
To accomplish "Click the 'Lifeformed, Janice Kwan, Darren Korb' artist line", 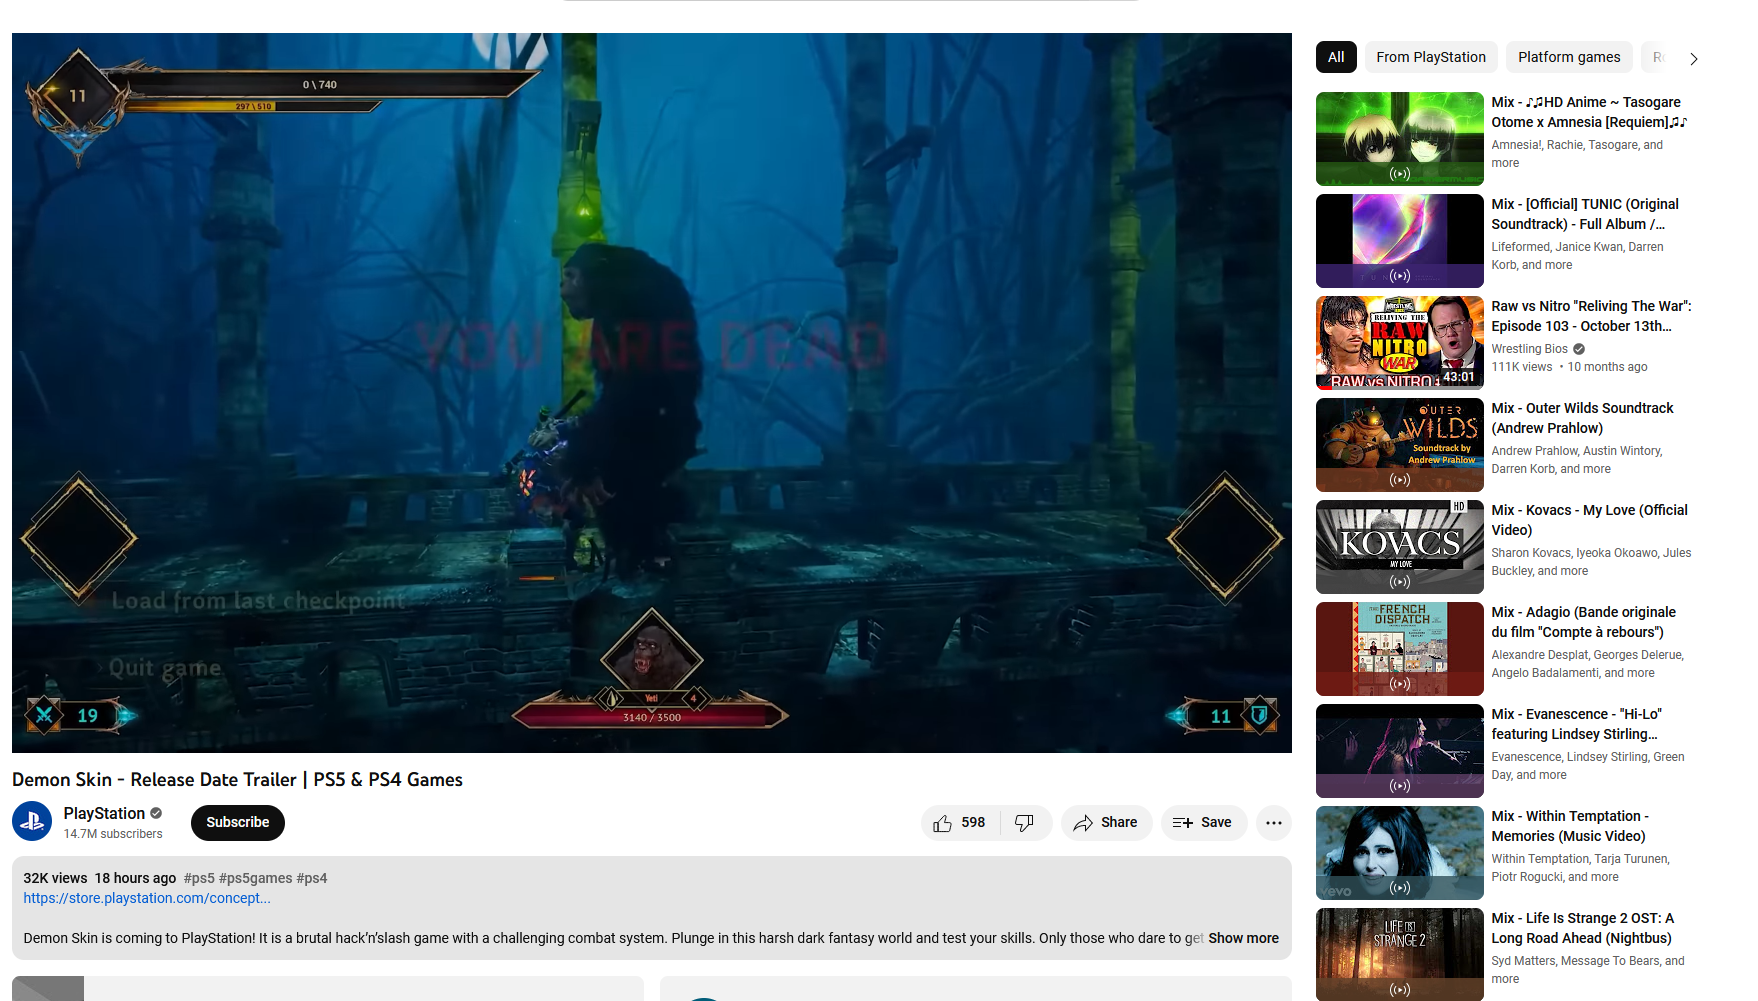I will [x=1577, y=256].
